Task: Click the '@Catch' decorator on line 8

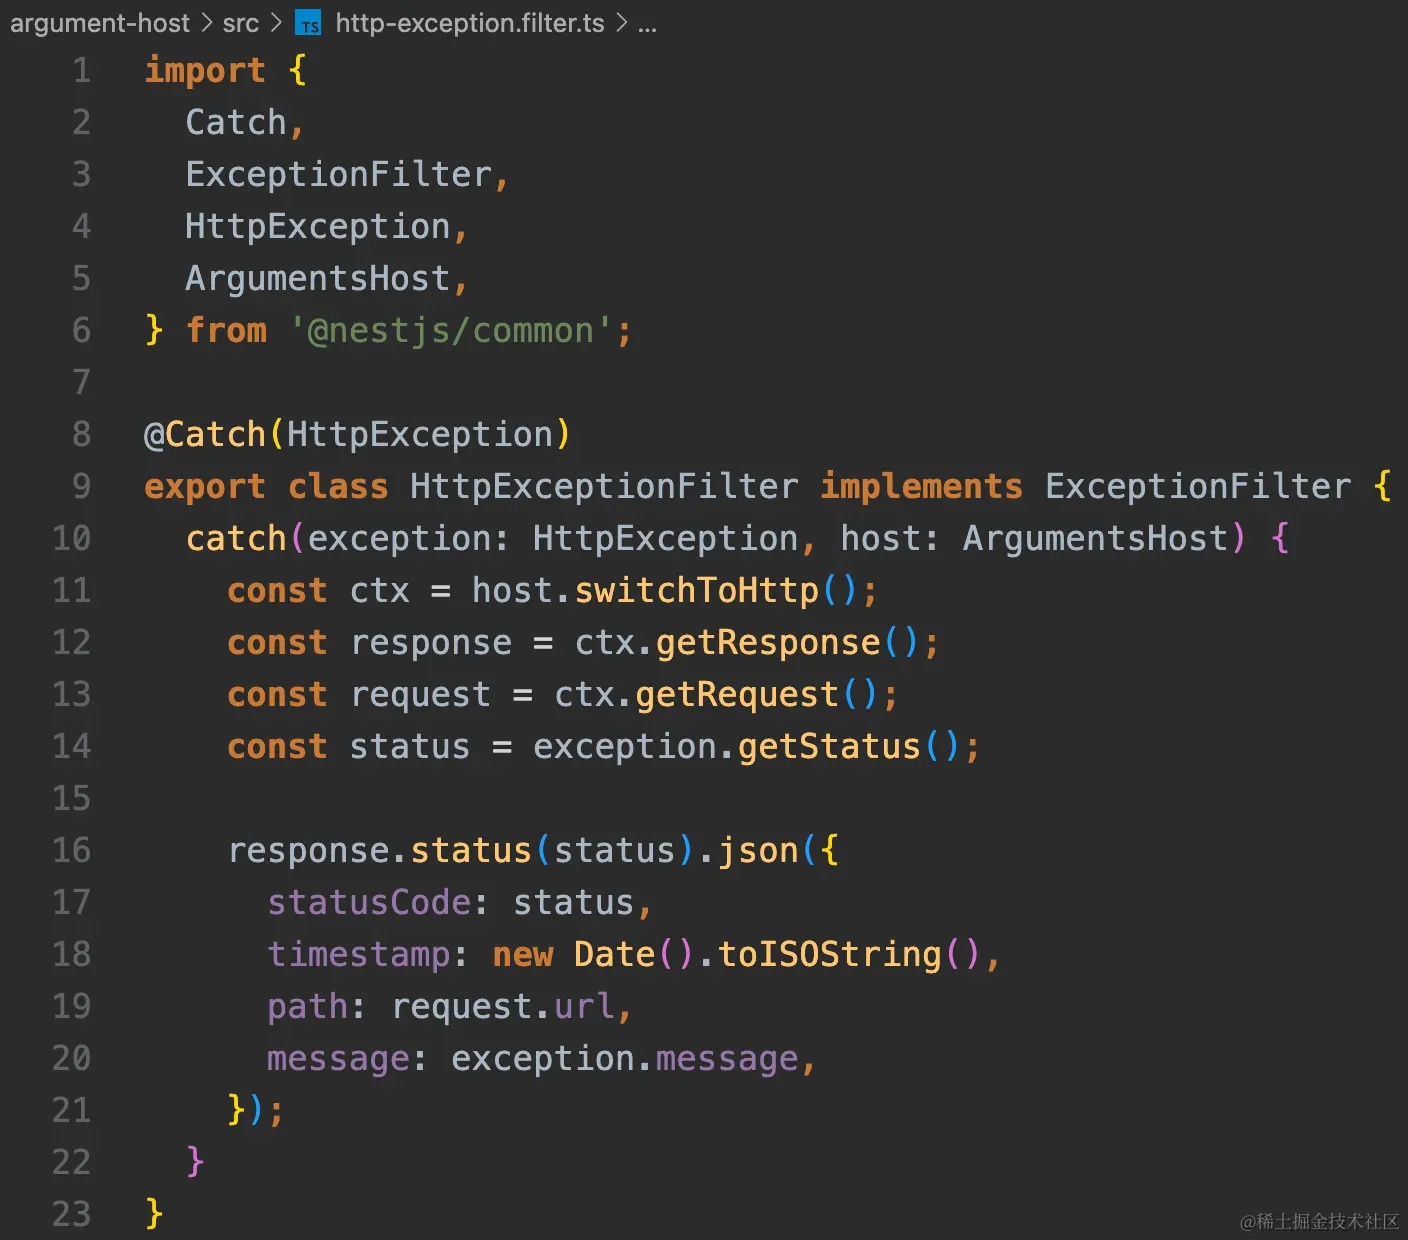Action: click(205, 435)
